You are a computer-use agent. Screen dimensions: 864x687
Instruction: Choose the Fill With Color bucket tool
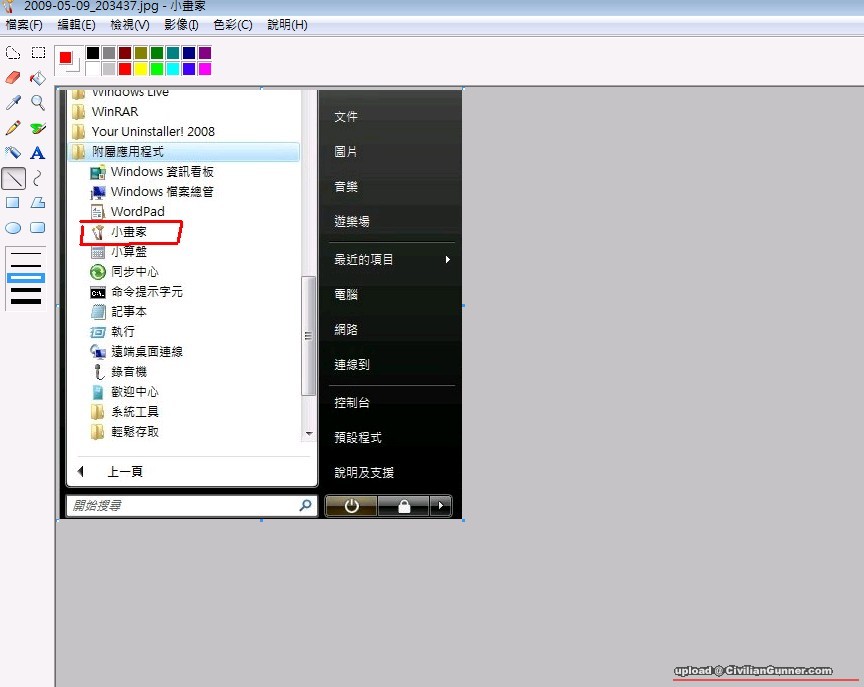click(38, 78)
